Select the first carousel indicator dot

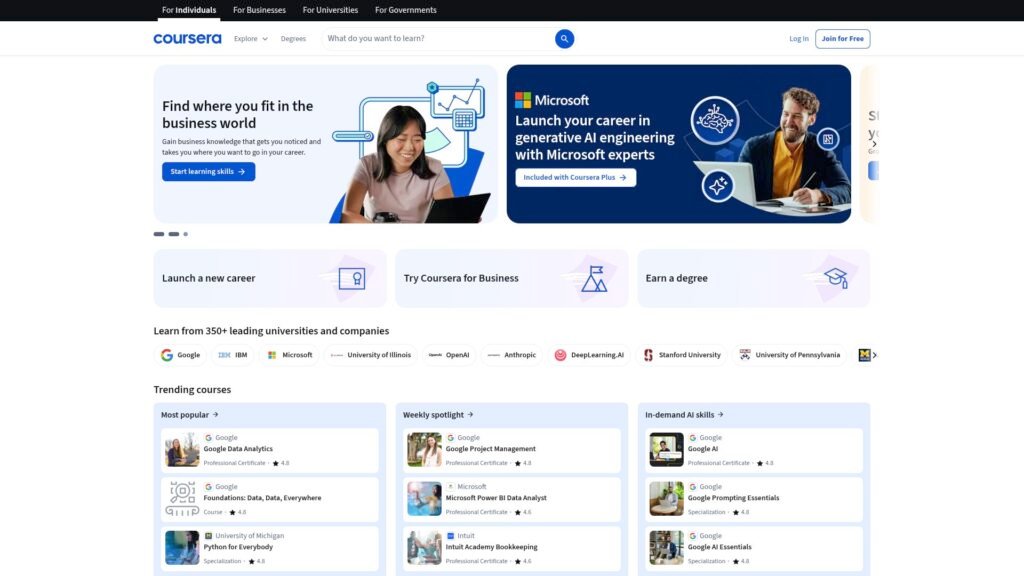[x=159, y=234]
